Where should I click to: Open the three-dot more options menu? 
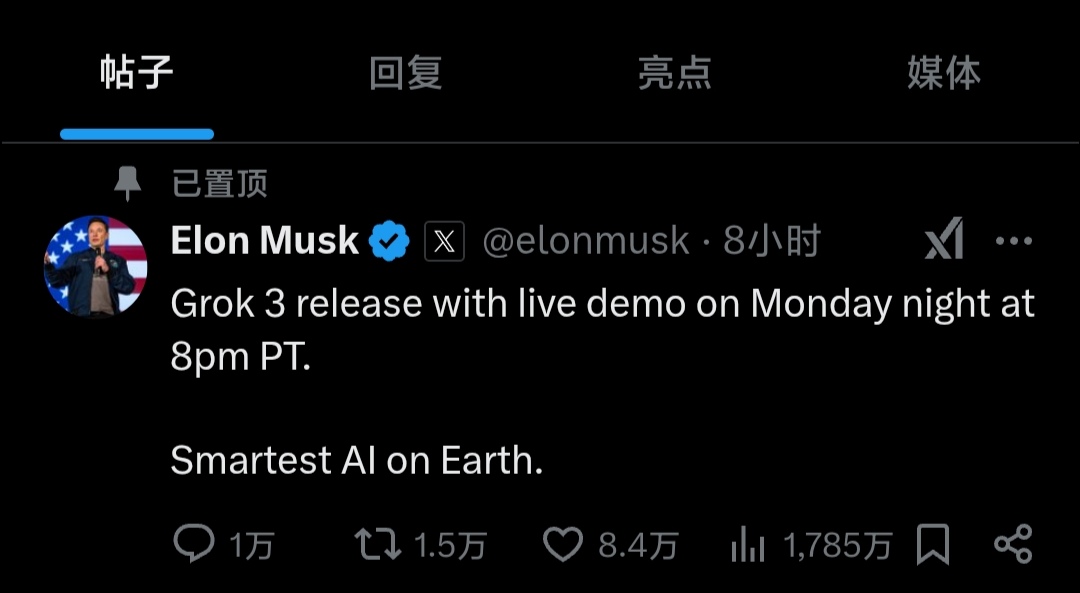point(1014,241)
